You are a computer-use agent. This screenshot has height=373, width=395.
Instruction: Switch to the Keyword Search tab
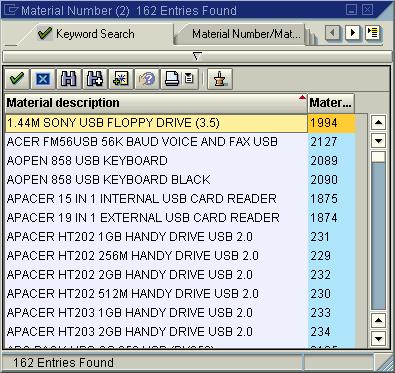pos(95,34)
